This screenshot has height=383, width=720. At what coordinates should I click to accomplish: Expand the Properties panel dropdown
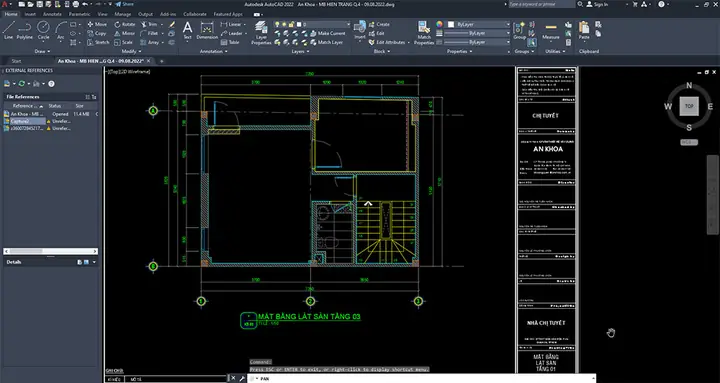coord(460,51)
